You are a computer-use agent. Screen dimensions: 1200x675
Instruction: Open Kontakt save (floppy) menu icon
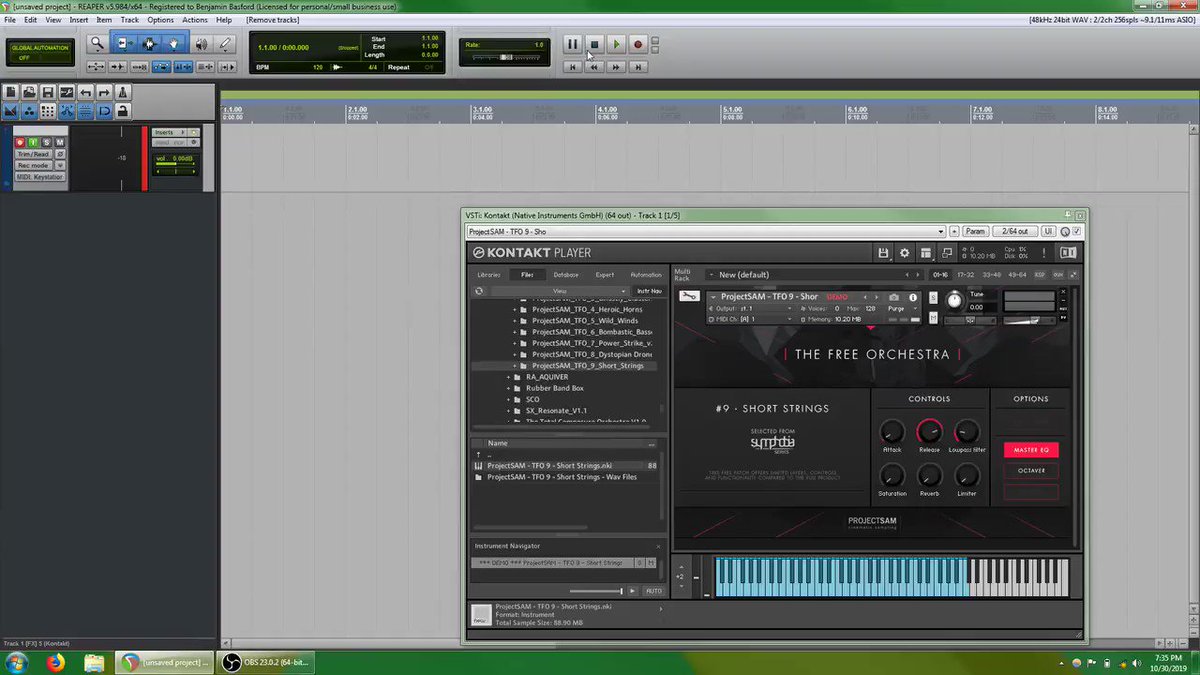pos(883,253)
